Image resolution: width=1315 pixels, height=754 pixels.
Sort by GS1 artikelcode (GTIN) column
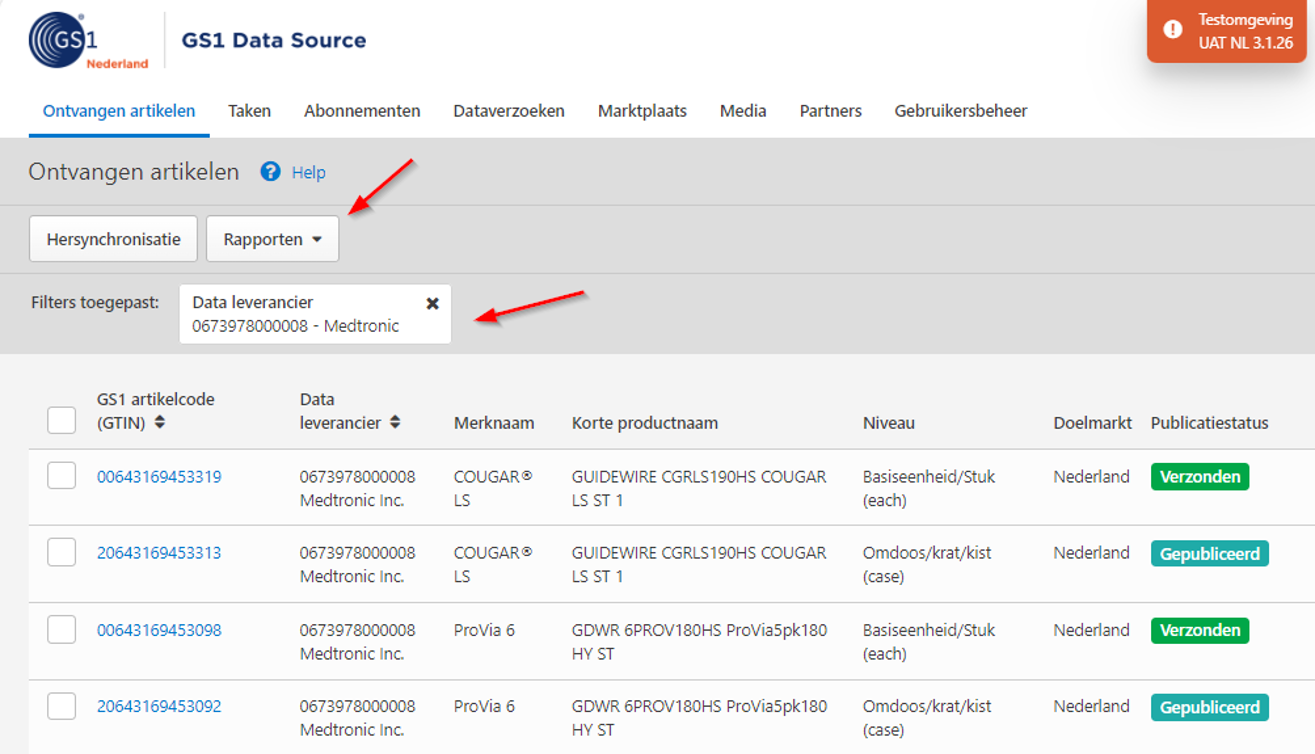coord(160,423)
